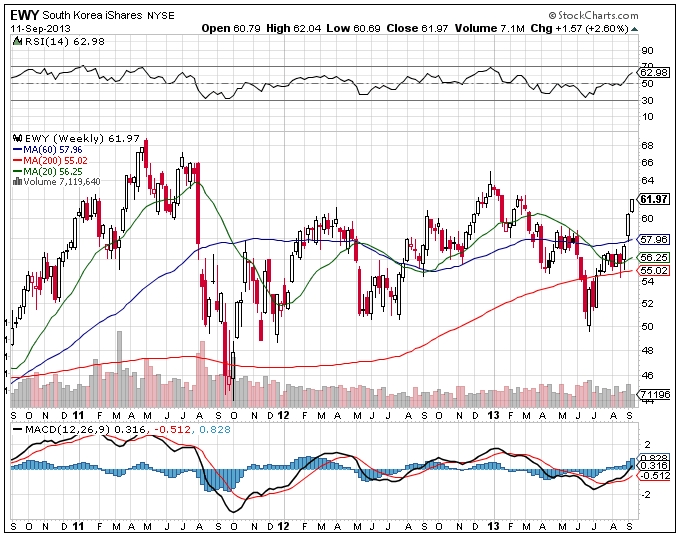Click the -0.512 tag on MACD right axis
The width and height of the screenshot is (679, 536).
click(x=654, y=476)
